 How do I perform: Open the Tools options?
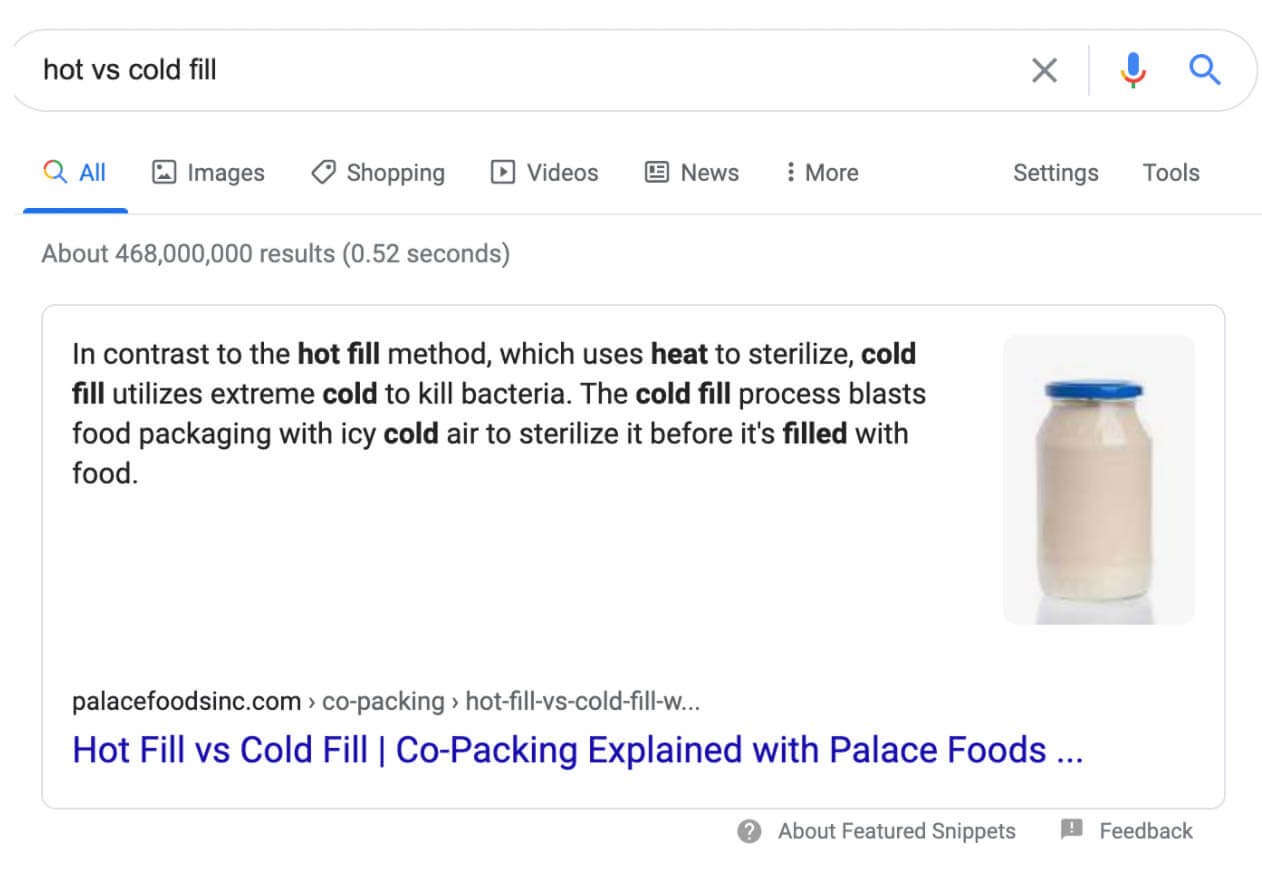[x=1171, y=173]
